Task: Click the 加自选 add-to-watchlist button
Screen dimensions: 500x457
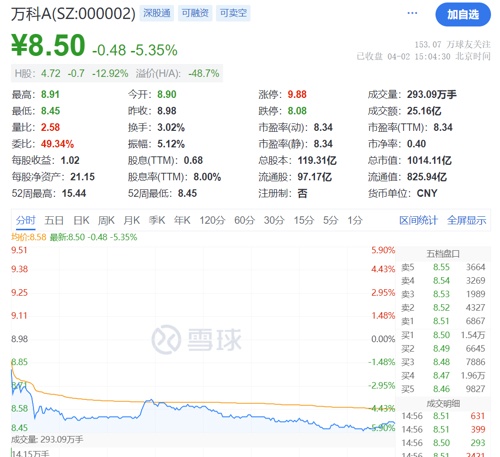Action: (463, 14)
